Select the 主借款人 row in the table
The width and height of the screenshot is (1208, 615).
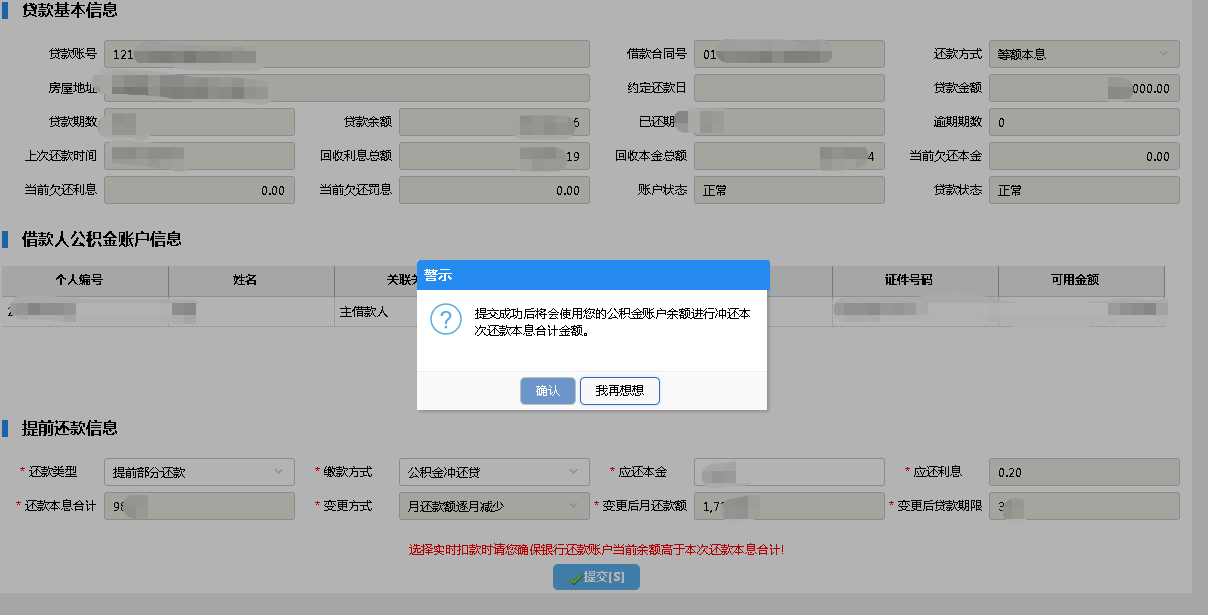[364, 311]
